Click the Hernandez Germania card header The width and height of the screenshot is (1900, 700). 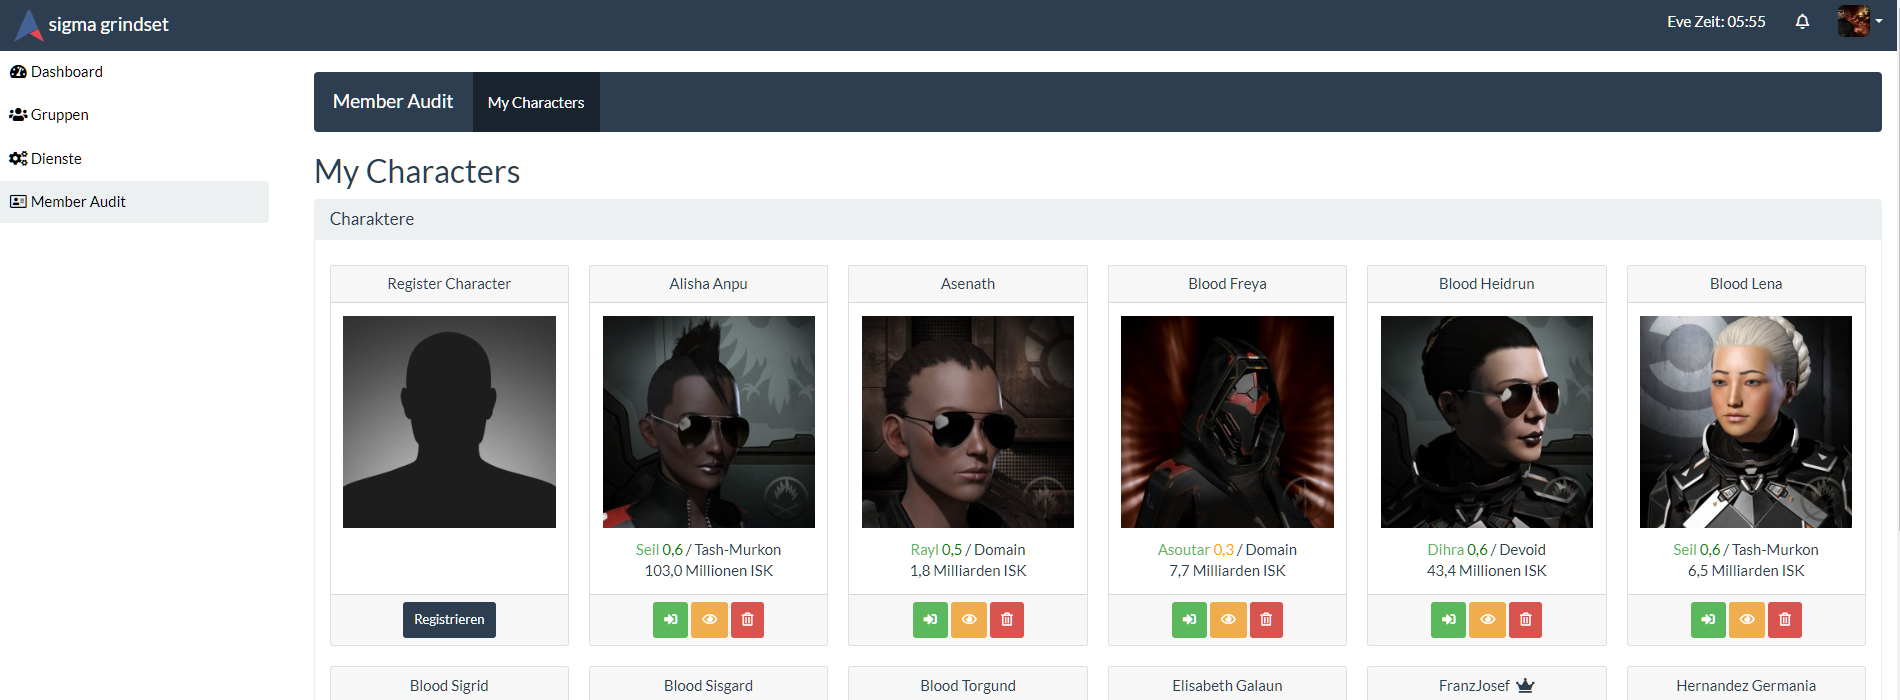point(1746,685)
